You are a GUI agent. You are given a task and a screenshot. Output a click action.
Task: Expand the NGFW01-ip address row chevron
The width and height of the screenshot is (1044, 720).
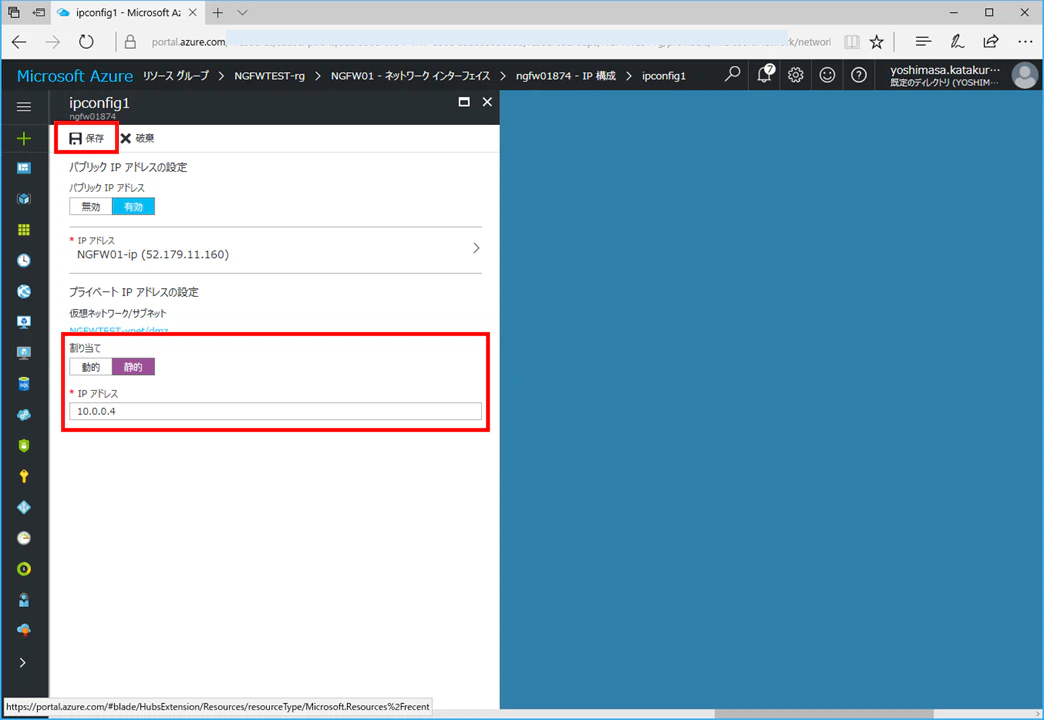[476, 248]
